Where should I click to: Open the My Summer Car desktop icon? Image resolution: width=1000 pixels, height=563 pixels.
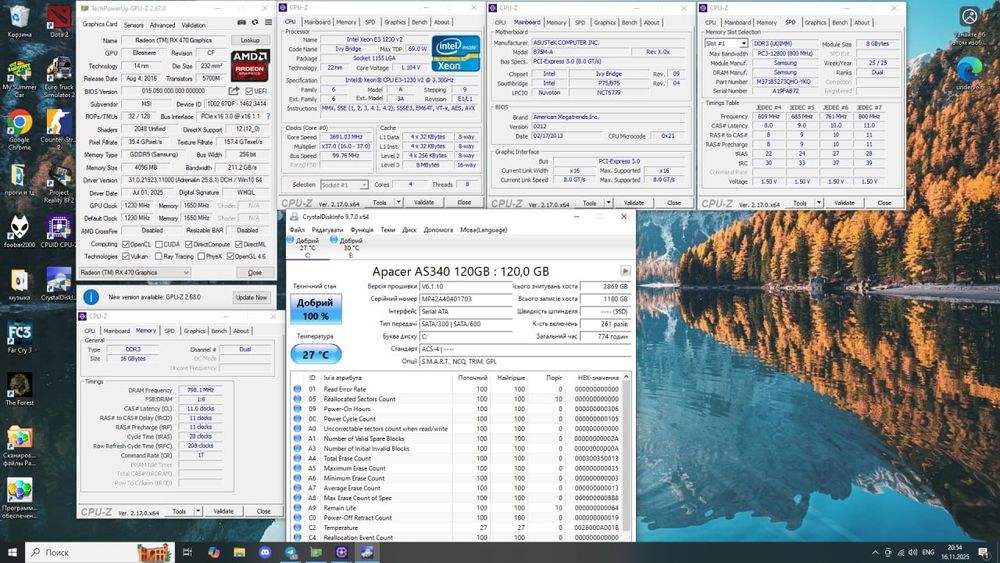pyautogui.click(x=20, y=77)
